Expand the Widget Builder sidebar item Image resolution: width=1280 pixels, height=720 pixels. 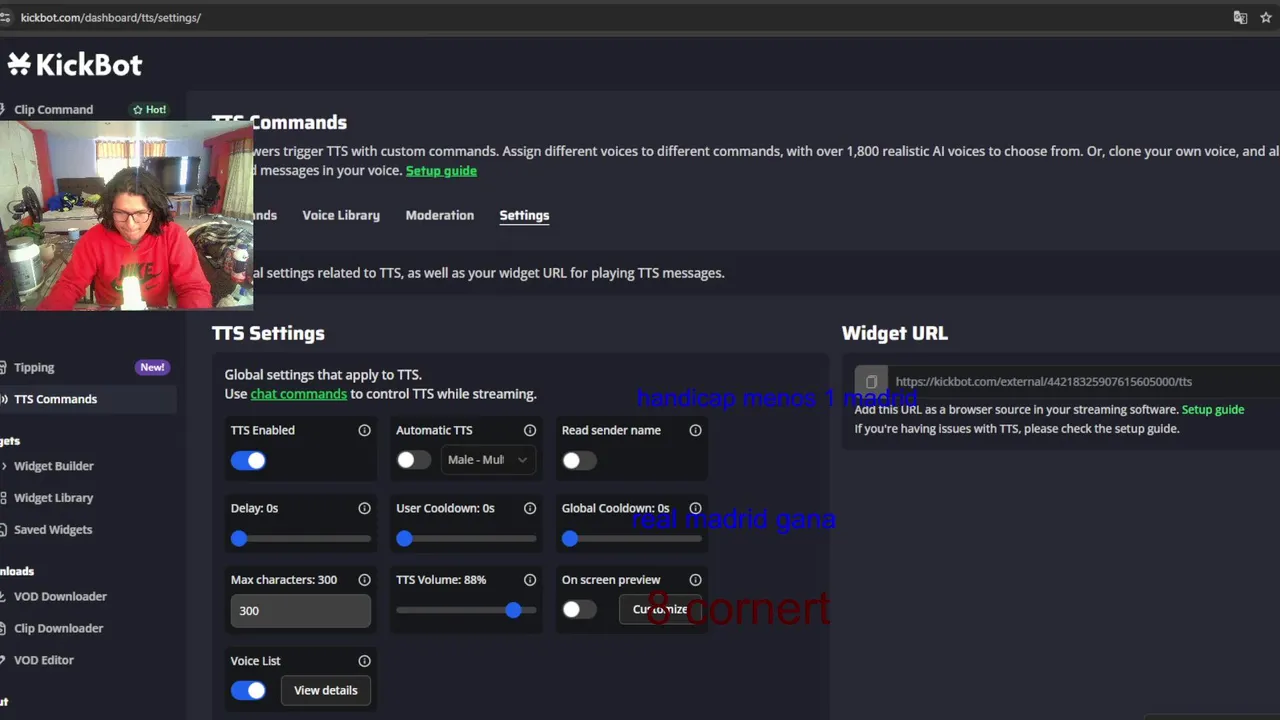[54, 466]
